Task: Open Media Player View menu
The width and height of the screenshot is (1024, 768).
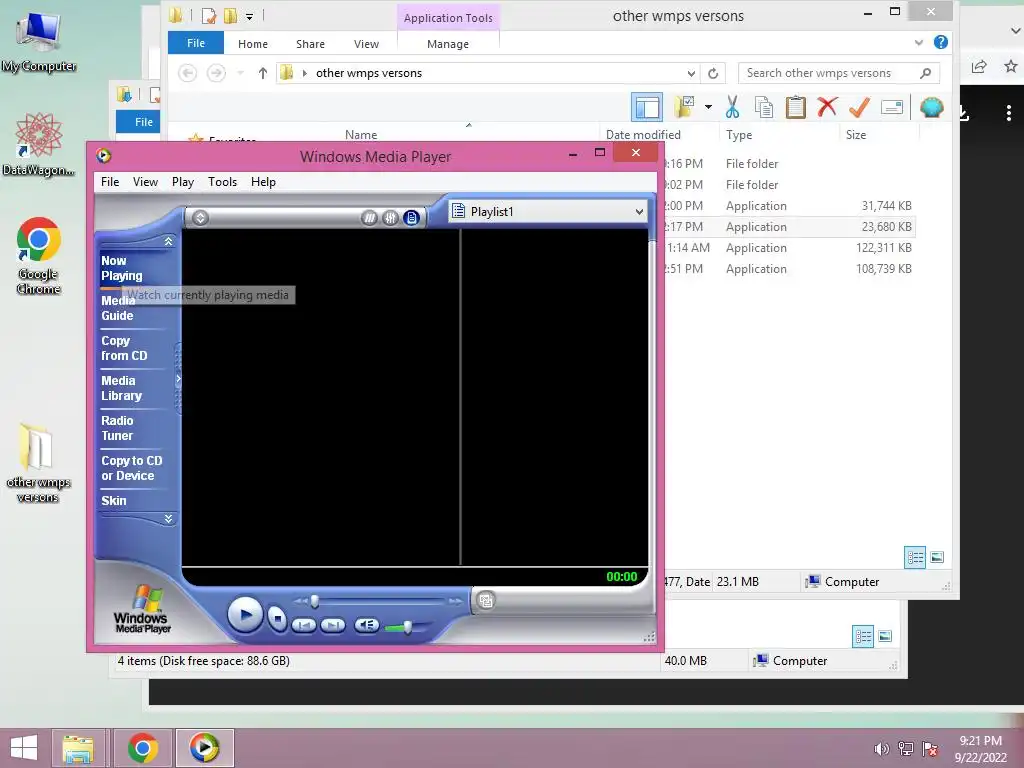Action: tap(145, 182)
